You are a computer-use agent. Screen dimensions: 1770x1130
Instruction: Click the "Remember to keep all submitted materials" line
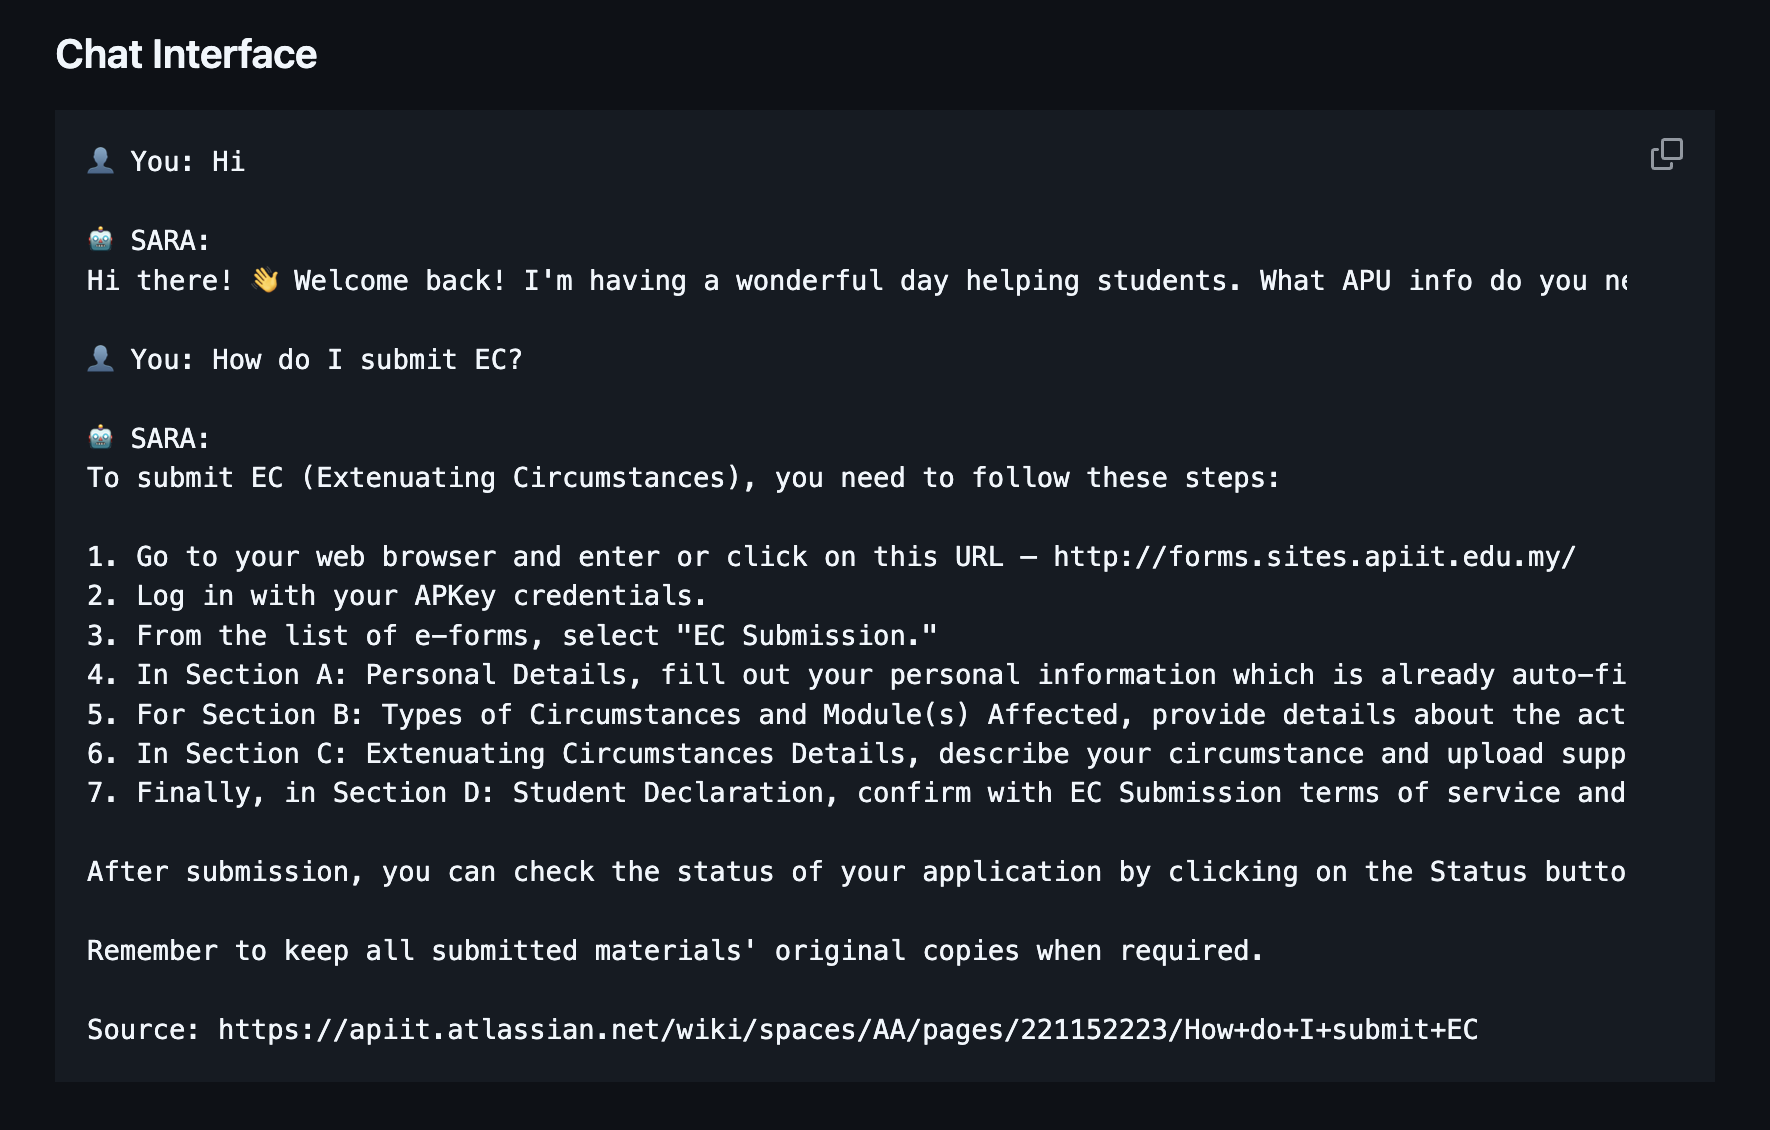(675, 951)
